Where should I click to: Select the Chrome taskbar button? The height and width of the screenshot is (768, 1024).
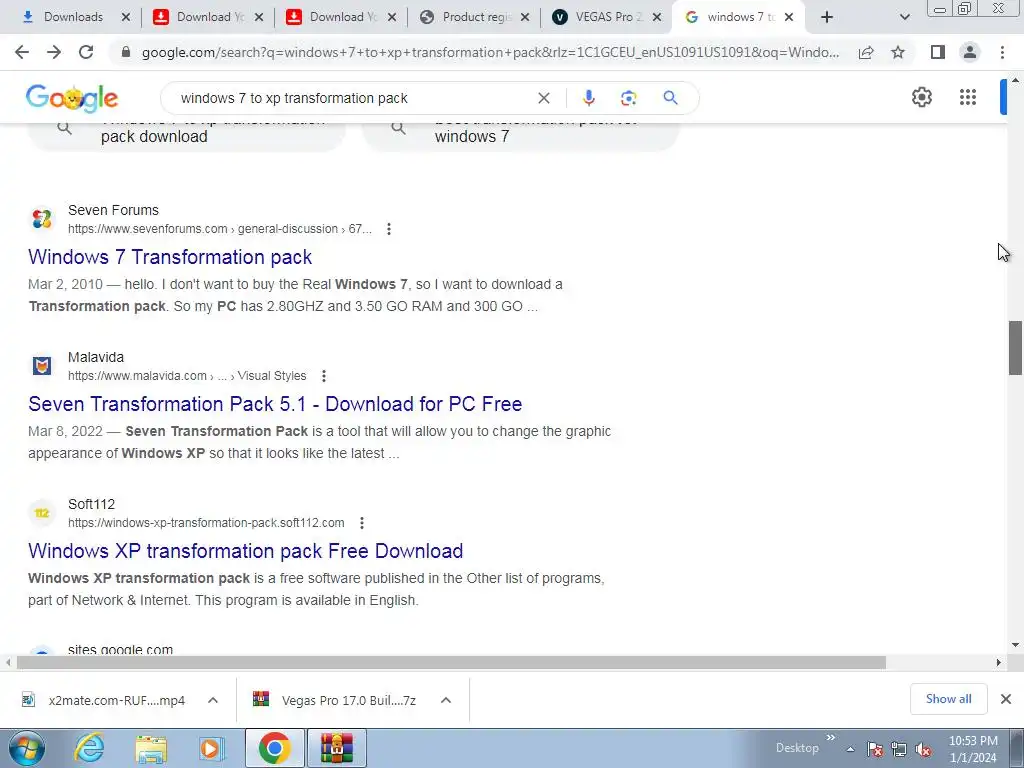275,748
